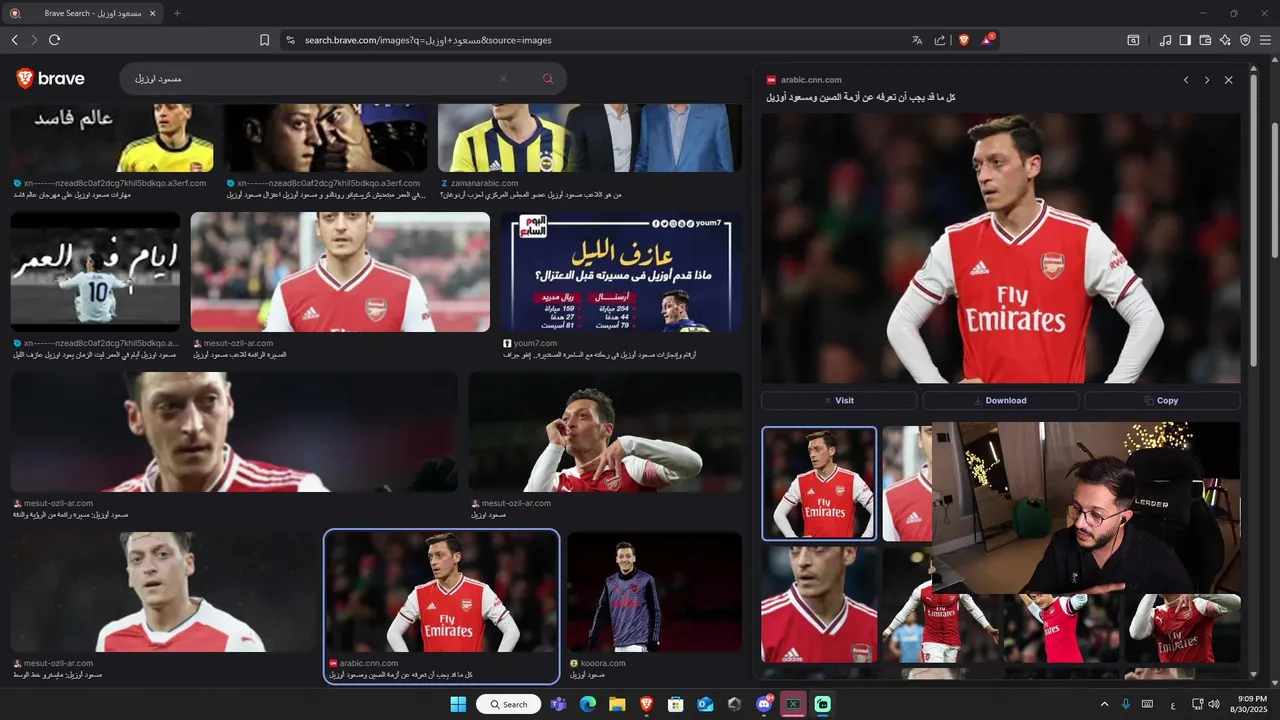This screenshot has width=1280, height=720.
Task: Open number 10 jersey image result
Action: [95, 271]
